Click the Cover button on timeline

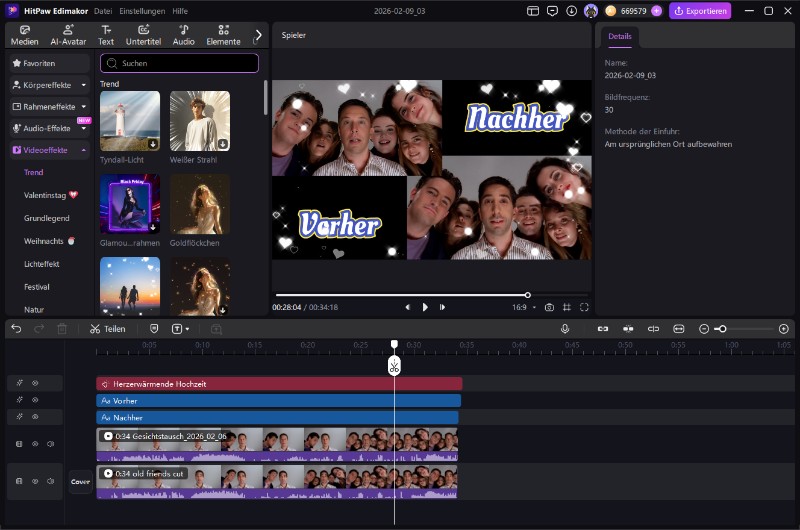click(80, 481)
